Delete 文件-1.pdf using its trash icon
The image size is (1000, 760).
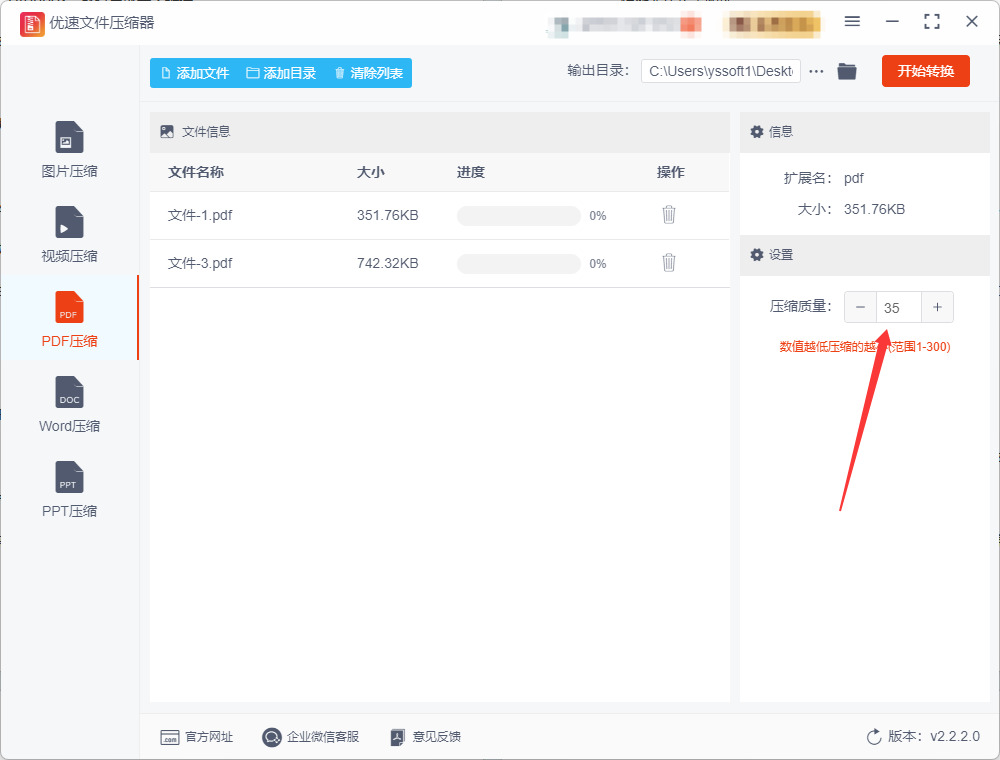pos(668,215)
